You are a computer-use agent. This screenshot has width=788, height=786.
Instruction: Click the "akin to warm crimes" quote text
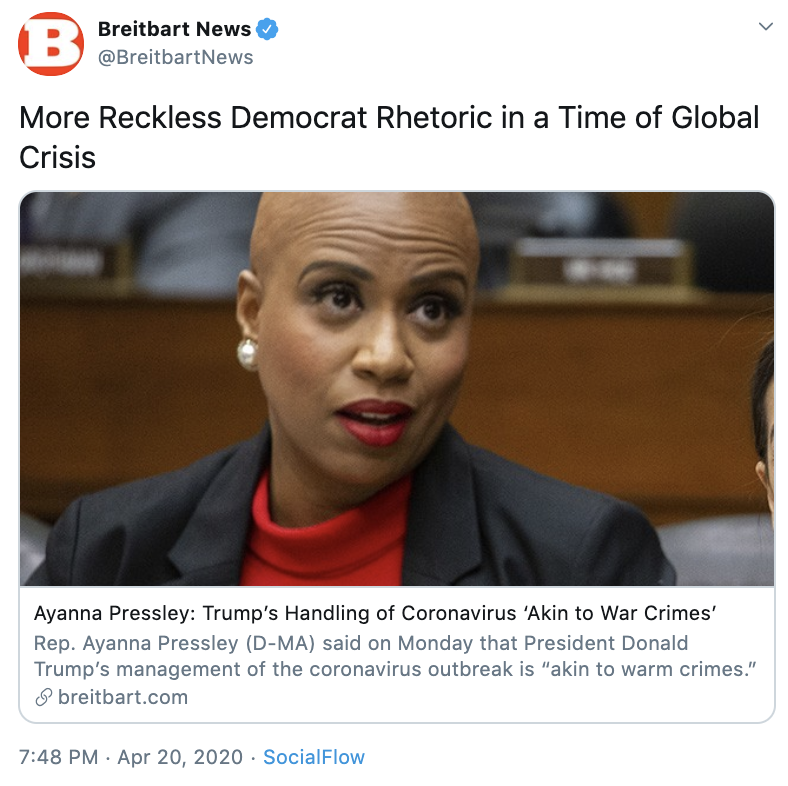click(649, 669)
